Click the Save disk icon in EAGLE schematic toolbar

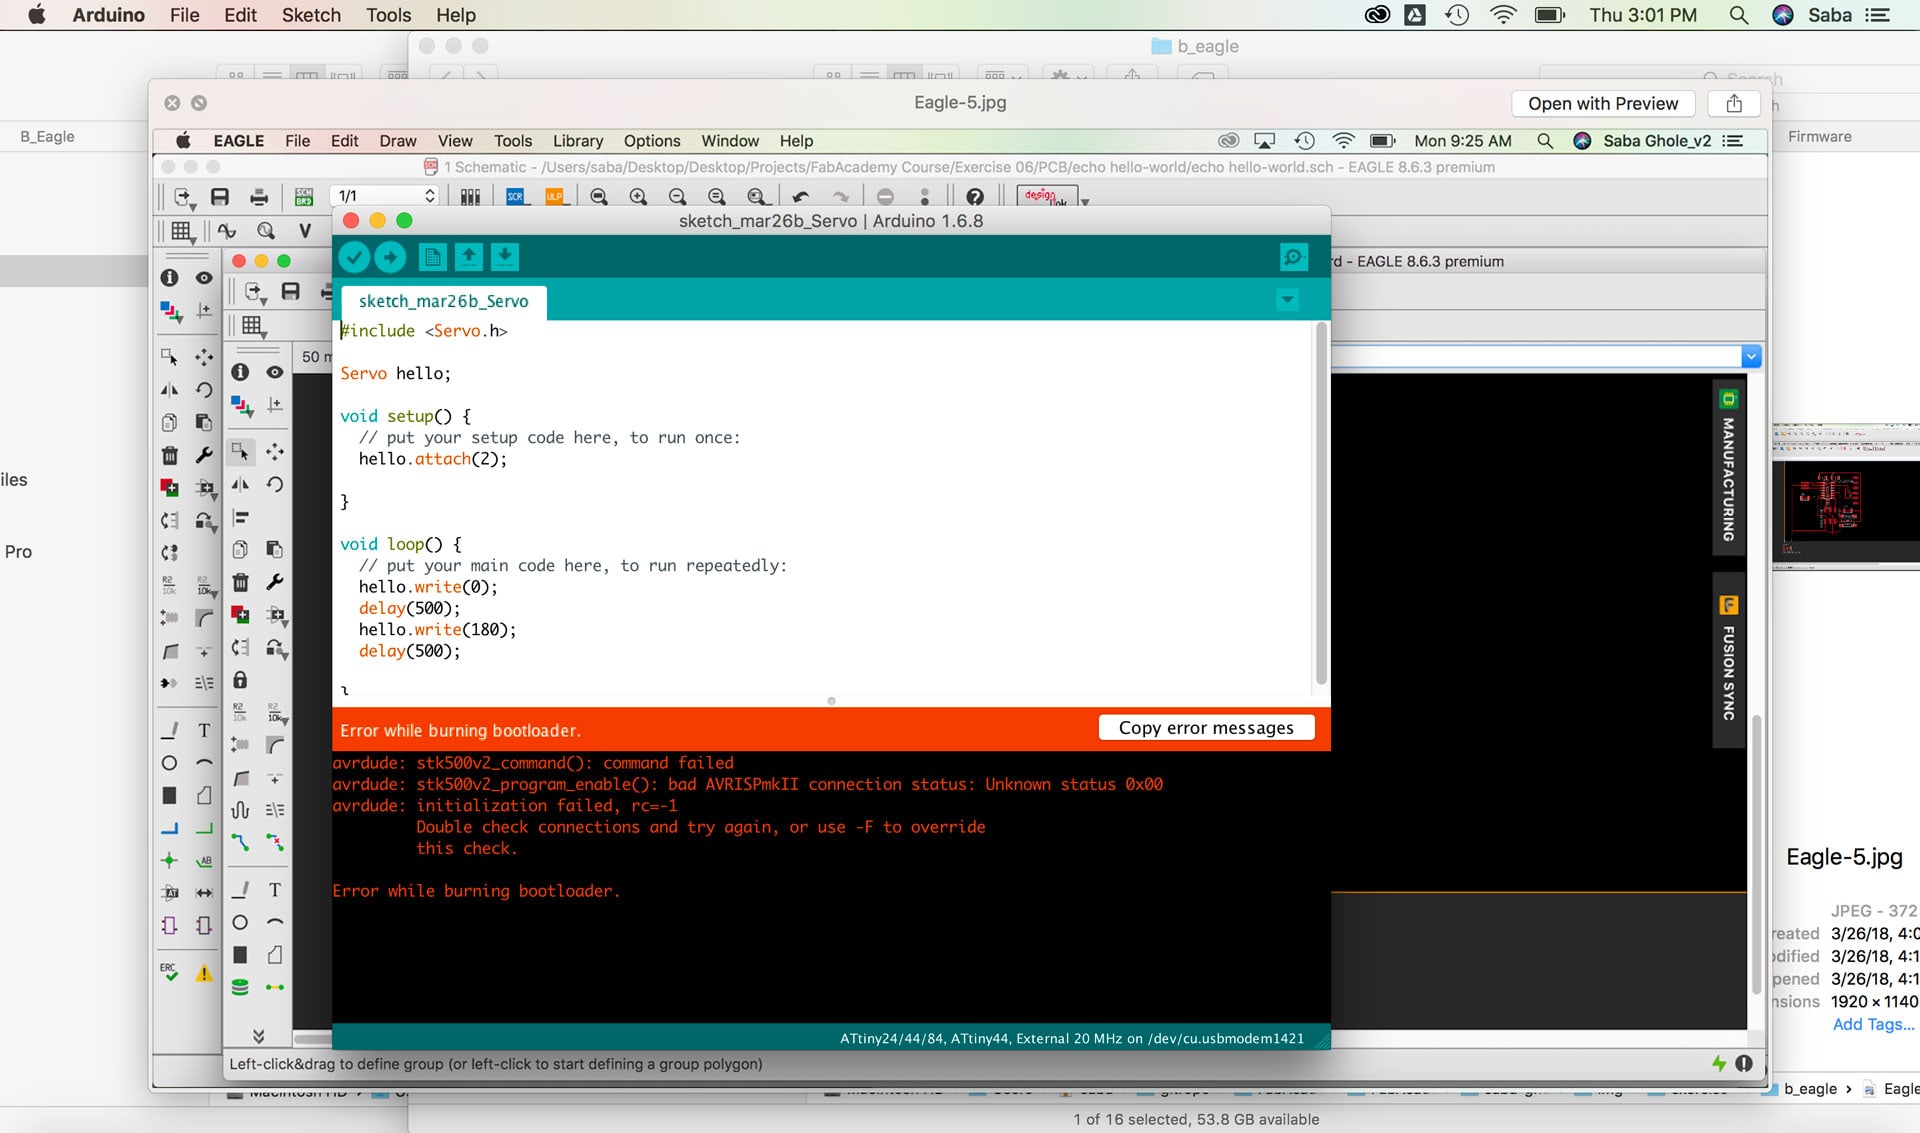tap(220, 197)
